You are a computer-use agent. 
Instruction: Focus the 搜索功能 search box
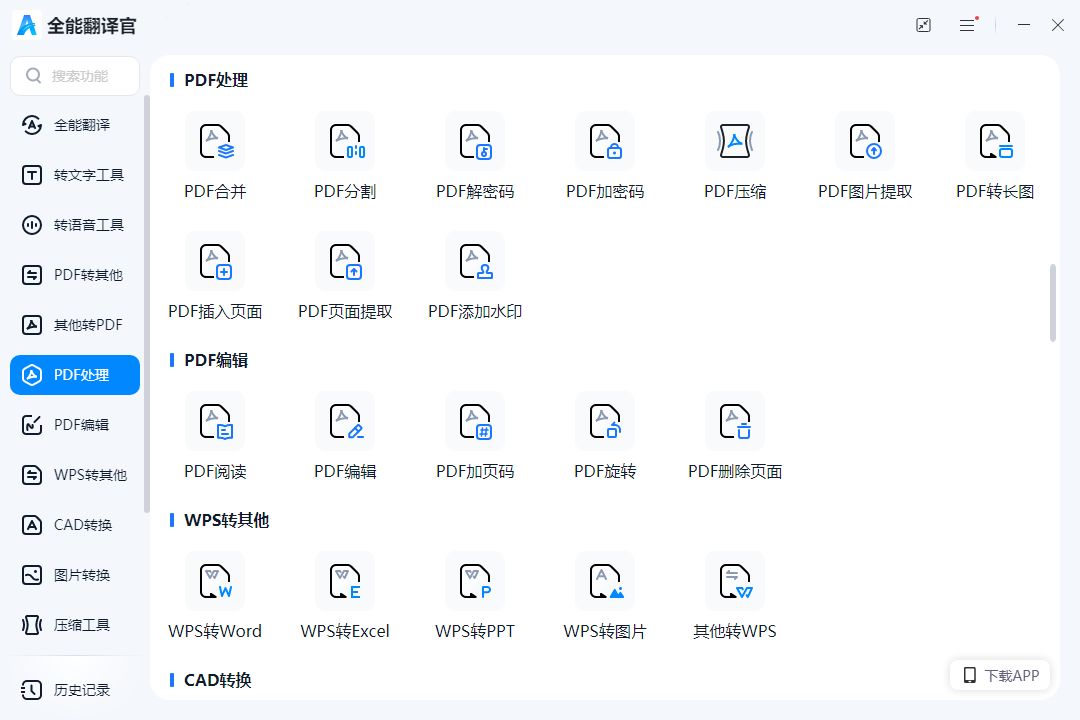75,76
